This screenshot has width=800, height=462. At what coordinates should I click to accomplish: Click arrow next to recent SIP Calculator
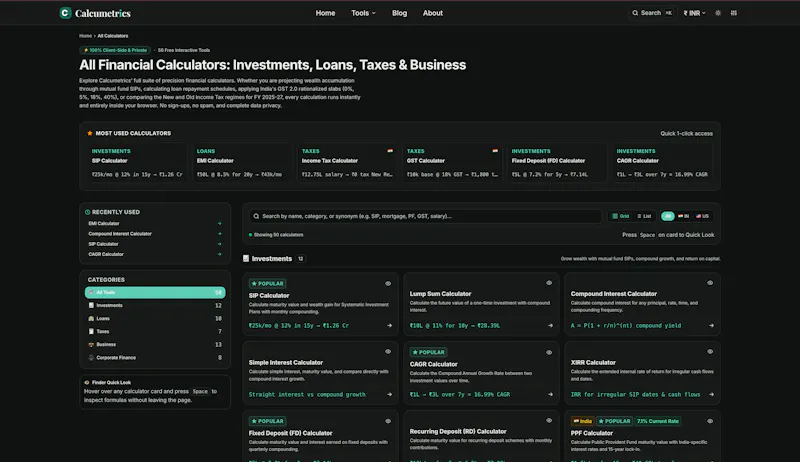pos(219,244)
